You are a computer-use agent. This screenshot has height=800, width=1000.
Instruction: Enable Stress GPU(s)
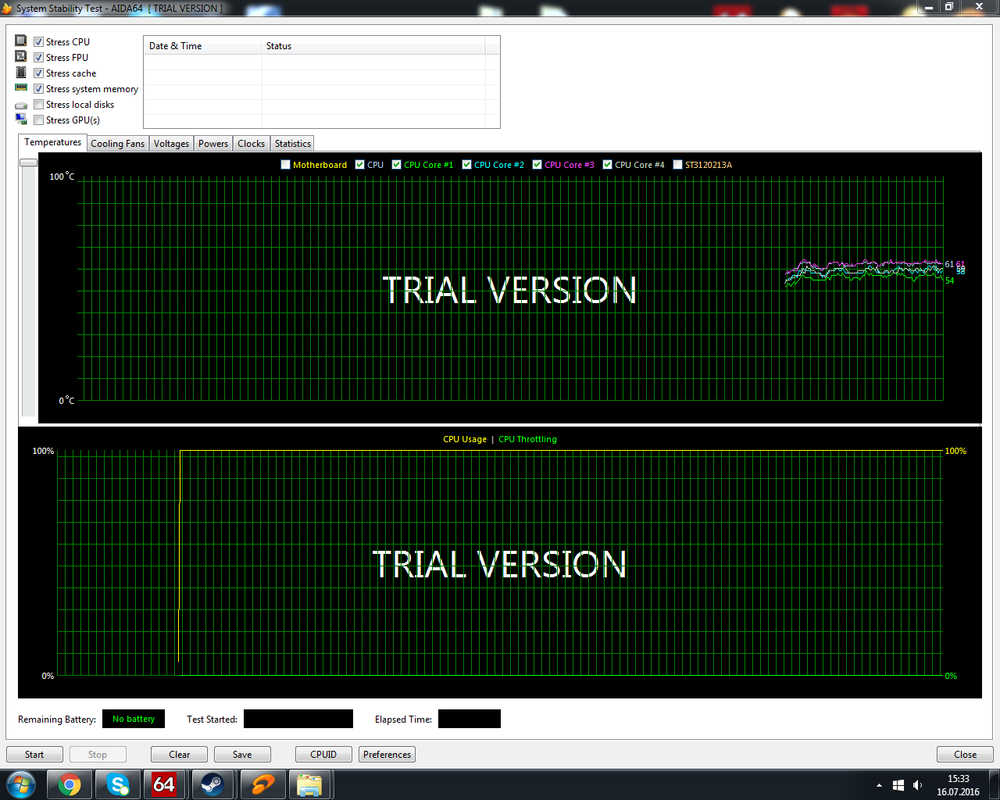38,120
